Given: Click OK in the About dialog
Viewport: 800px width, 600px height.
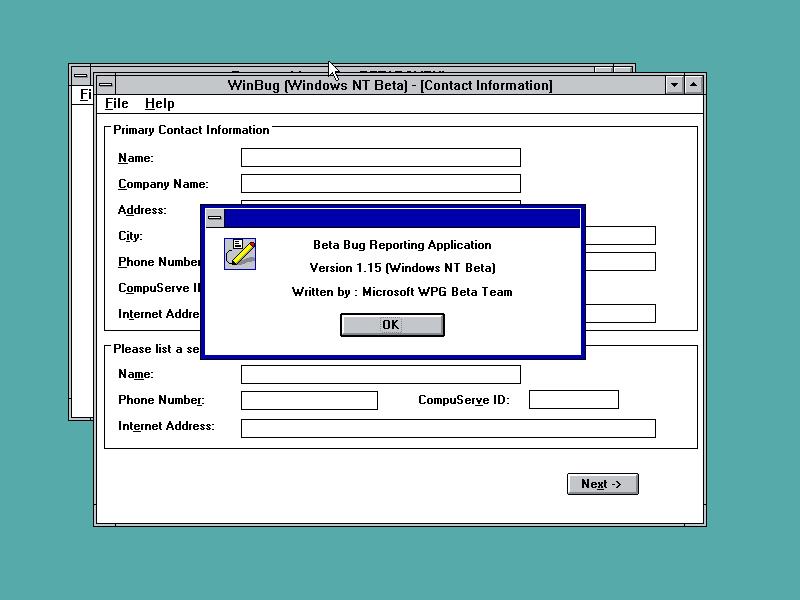Looking at the screenshot, I should (392, 325).
